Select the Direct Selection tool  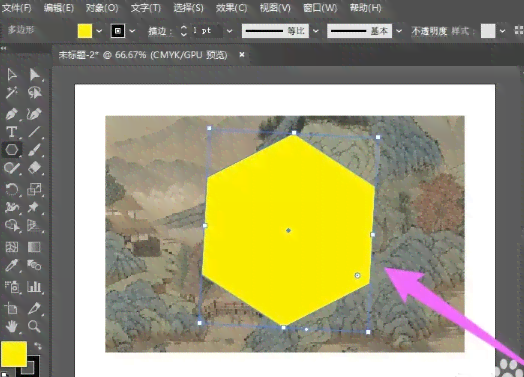(x=34, y=75)
